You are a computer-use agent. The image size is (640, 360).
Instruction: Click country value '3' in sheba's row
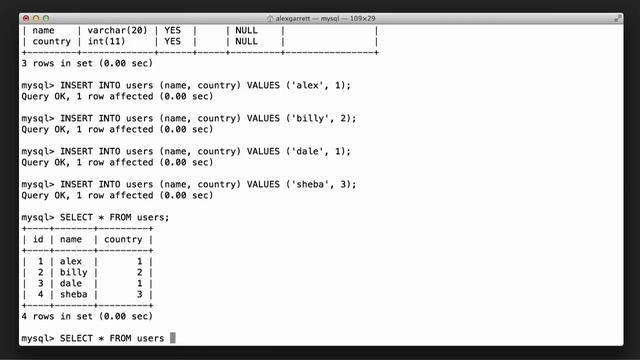tap(140, 294)
